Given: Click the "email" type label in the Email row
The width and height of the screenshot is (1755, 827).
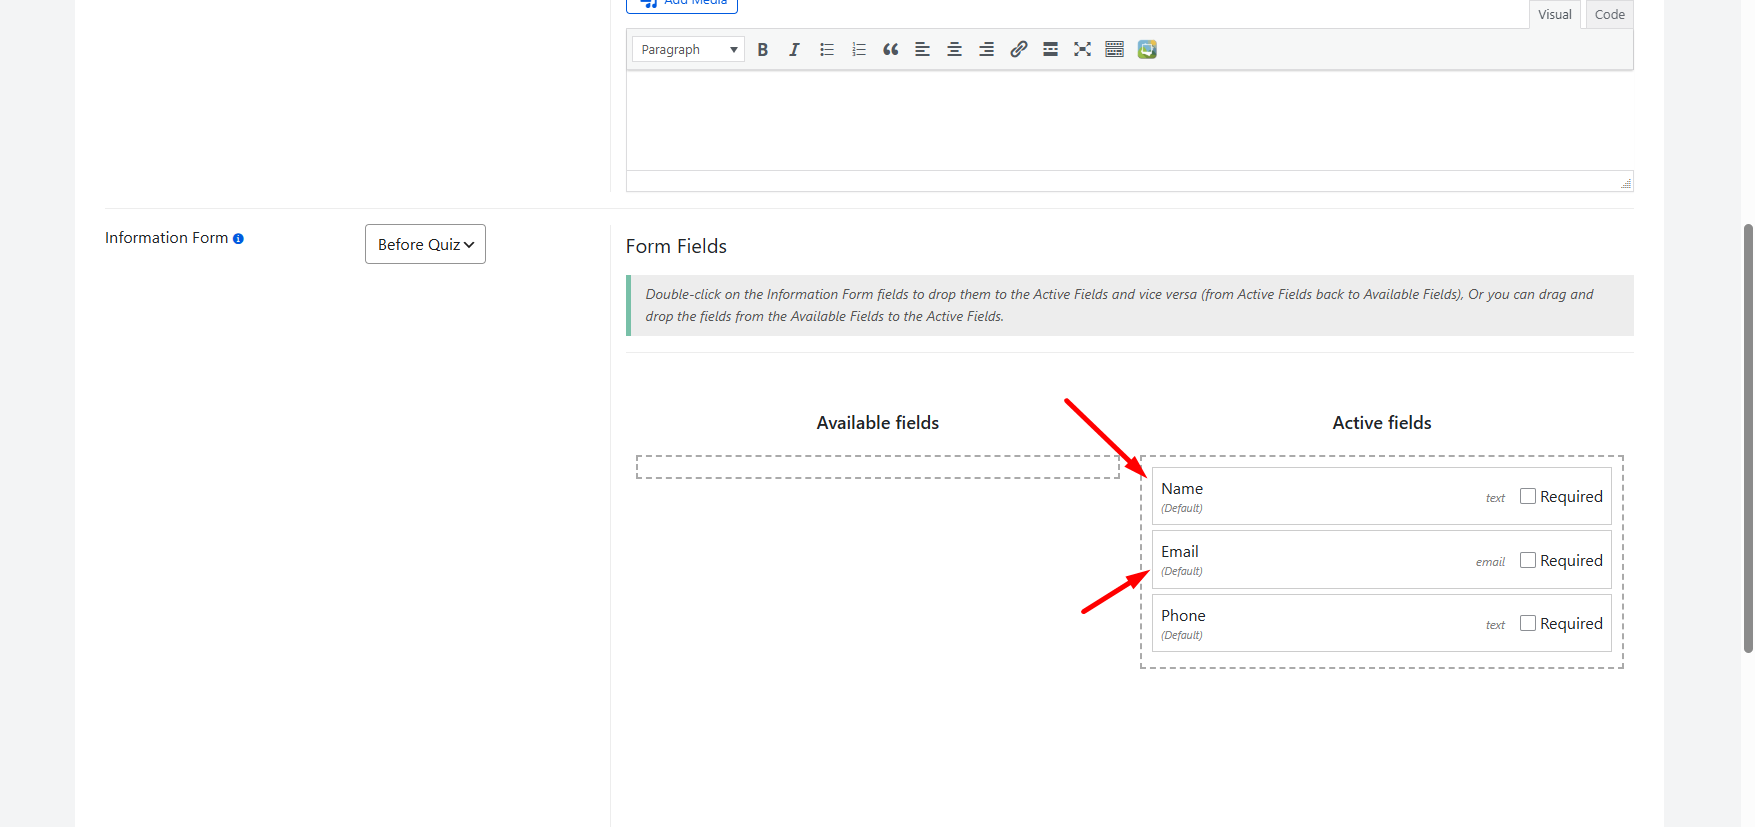Looking at the screenshot, I should tap(1490, 562).
